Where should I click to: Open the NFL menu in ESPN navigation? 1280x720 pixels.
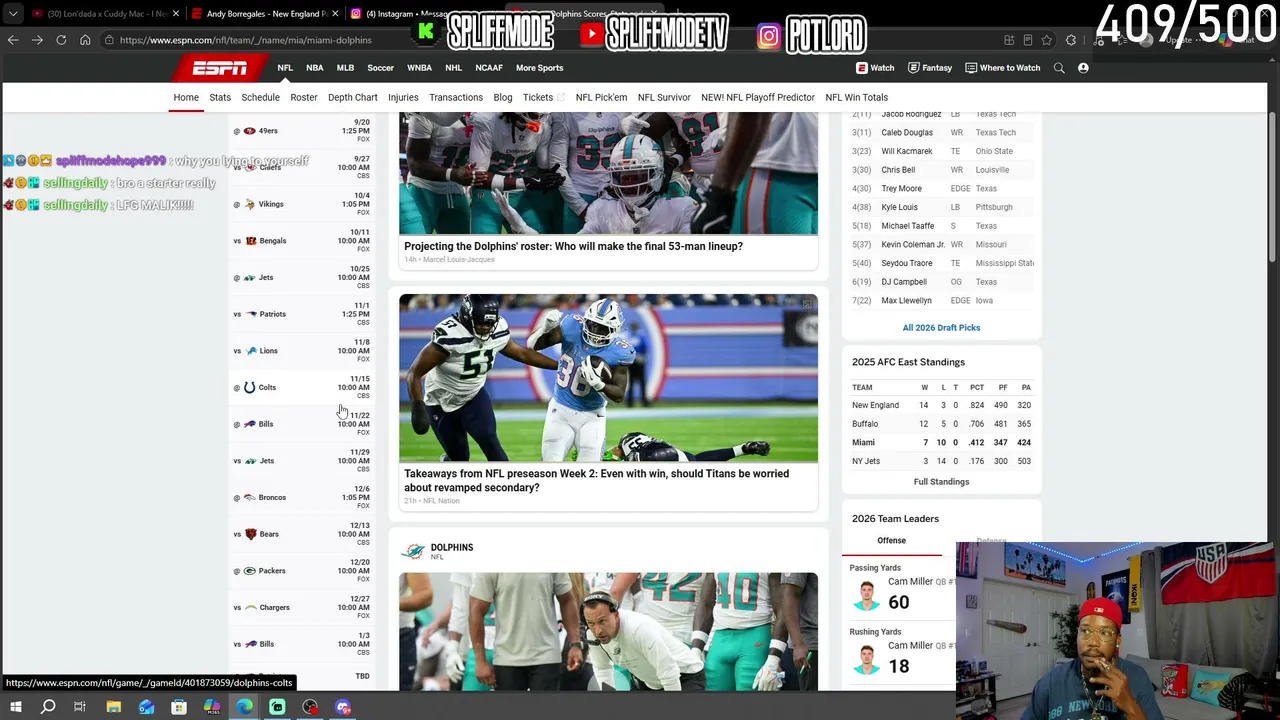click(x=285, y=68)
